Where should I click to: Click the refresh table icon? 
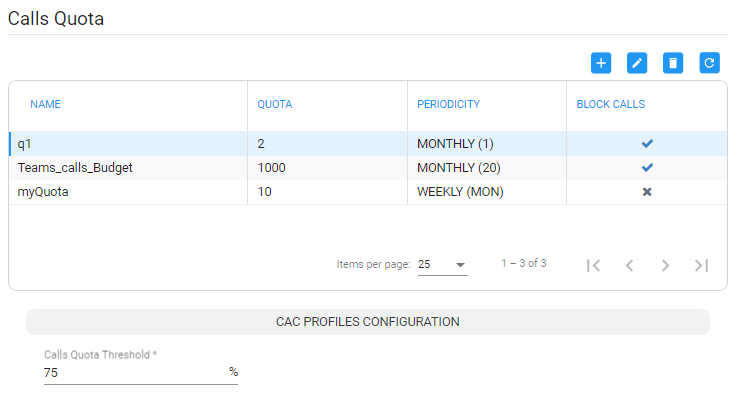click(x=709, y=63)
